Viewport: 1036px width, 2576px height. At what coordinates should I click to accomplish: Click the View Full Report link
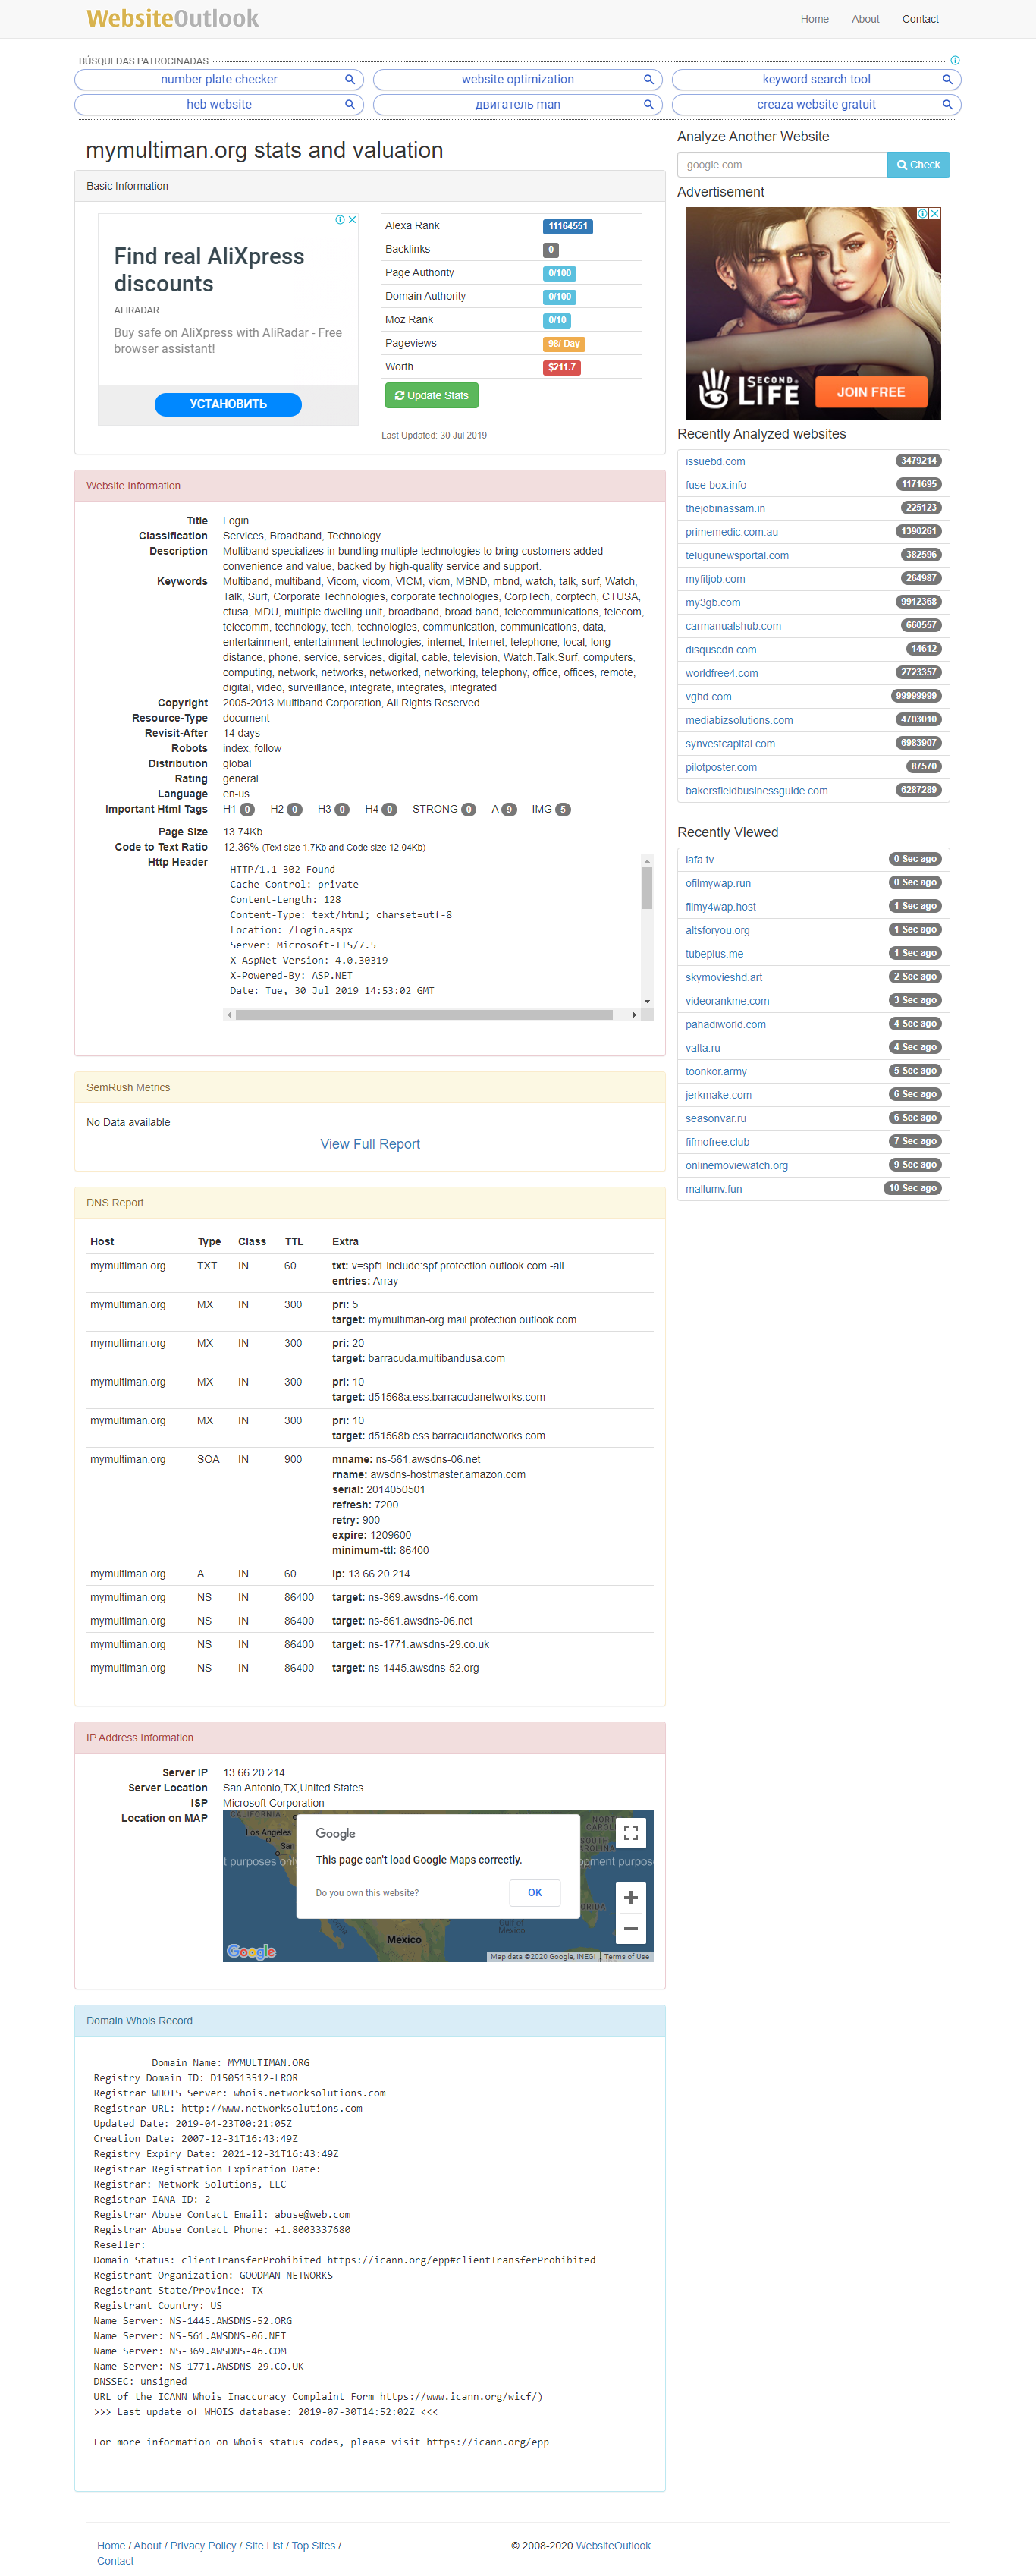coord(370,1144)
